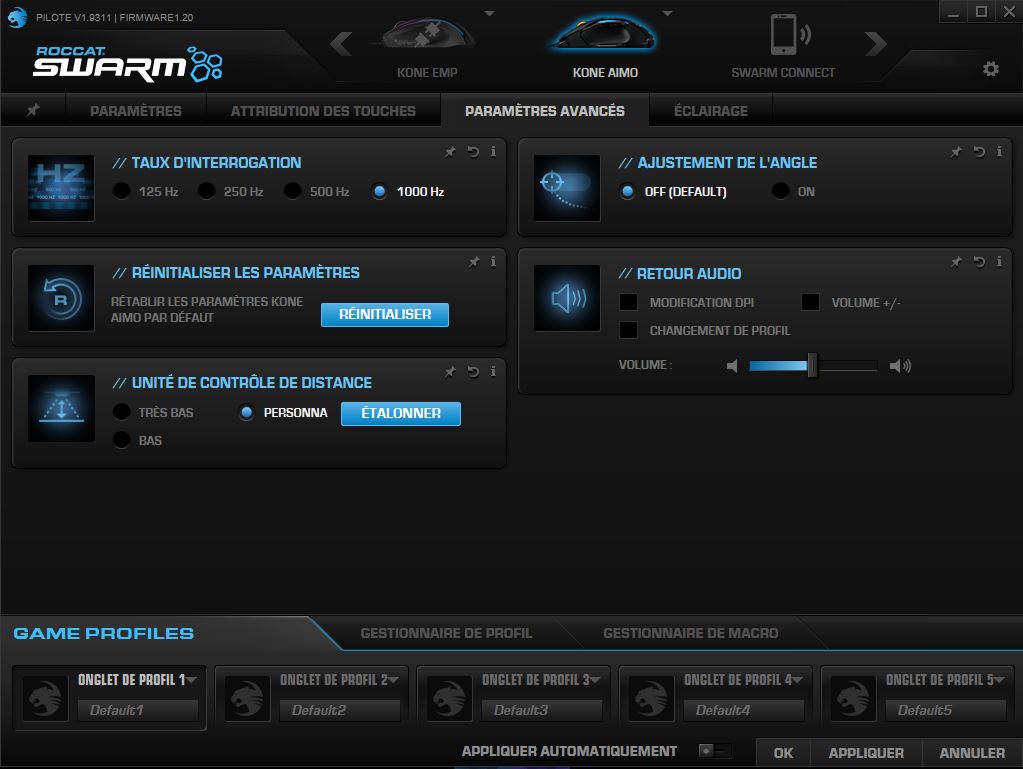Pin the Unité de contrôle de distance panel
1023x769 pixels.
[x=450, y=372]
